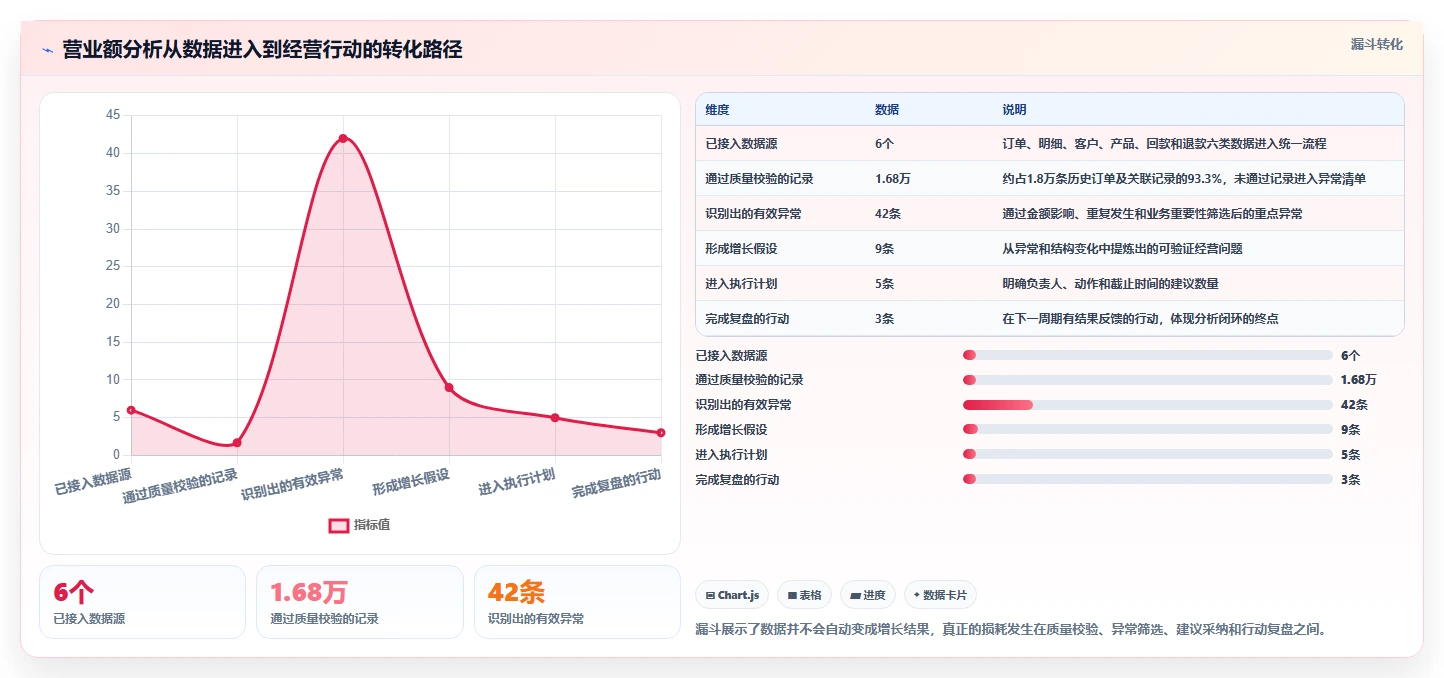Click the chart point for 识别出的有效异常

[x=343, y=138]
